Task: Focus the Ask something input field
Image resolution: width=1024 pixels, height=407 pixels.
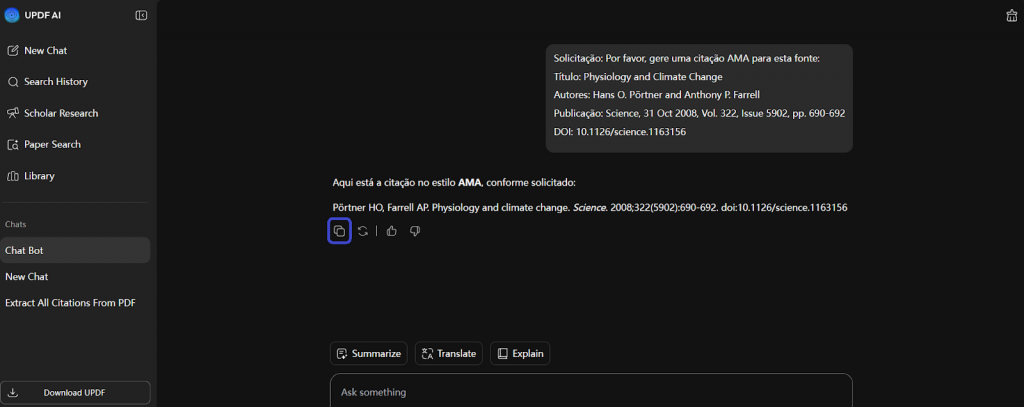Action: click(591, 391)
